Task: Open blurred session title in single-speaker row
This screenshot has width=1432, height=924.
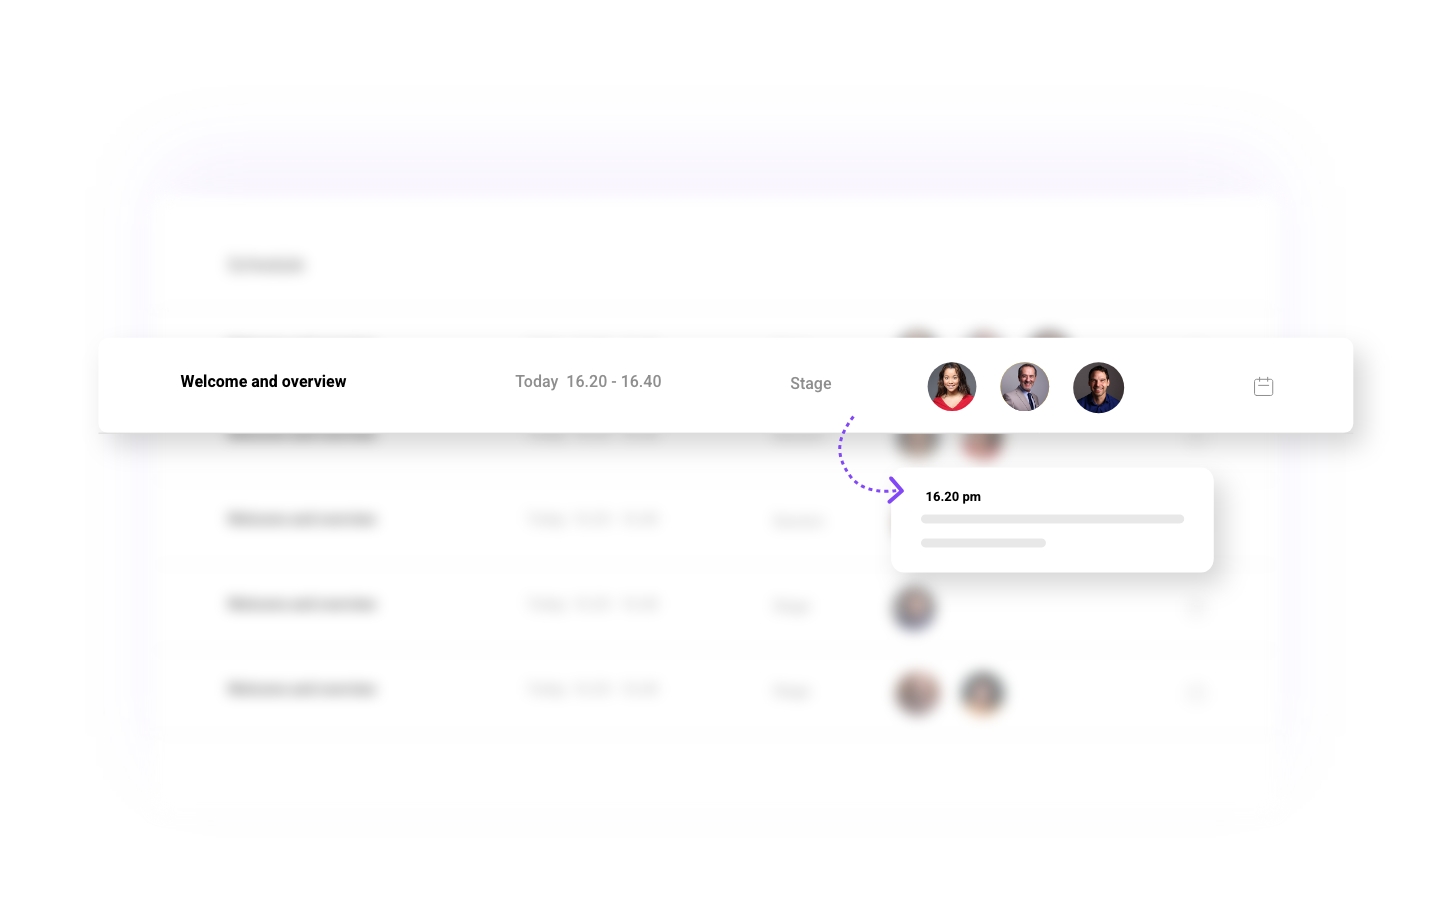Action: coord(301,604)
